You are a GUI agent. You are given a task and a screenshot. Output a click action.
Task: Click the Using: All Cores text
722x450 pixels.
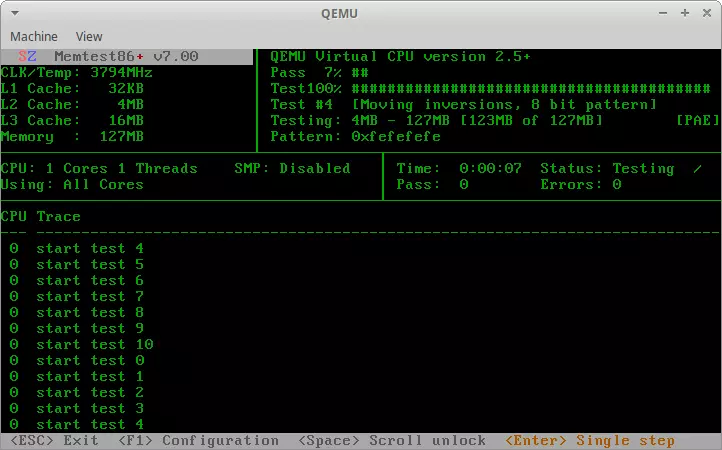(x=72, y=185)
